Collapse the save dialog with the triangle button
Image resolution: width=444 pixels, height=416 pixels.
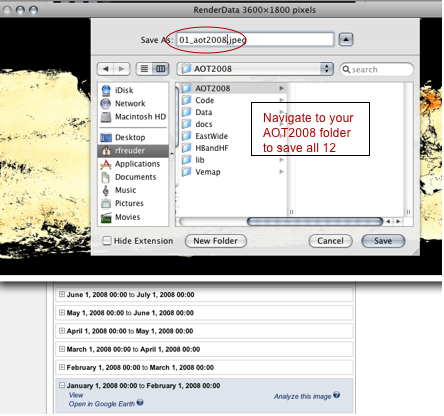[x=346, y=40]
